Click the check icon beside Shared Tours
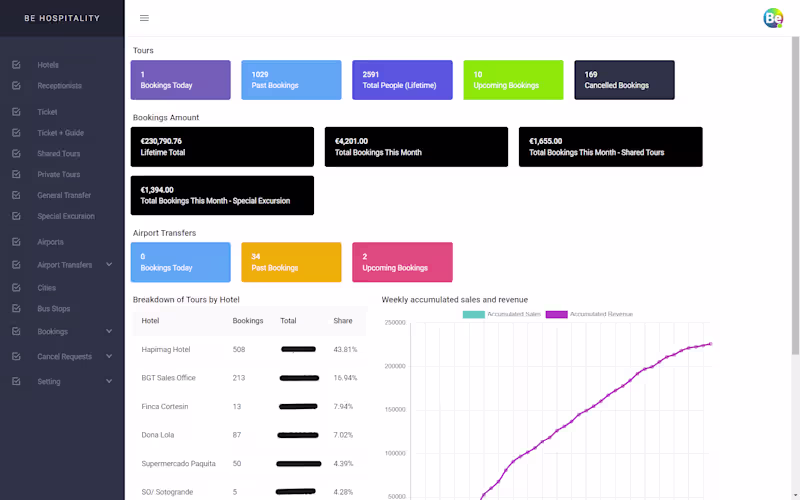Viewport: 800px width, 500px height. tap(16, 154)
